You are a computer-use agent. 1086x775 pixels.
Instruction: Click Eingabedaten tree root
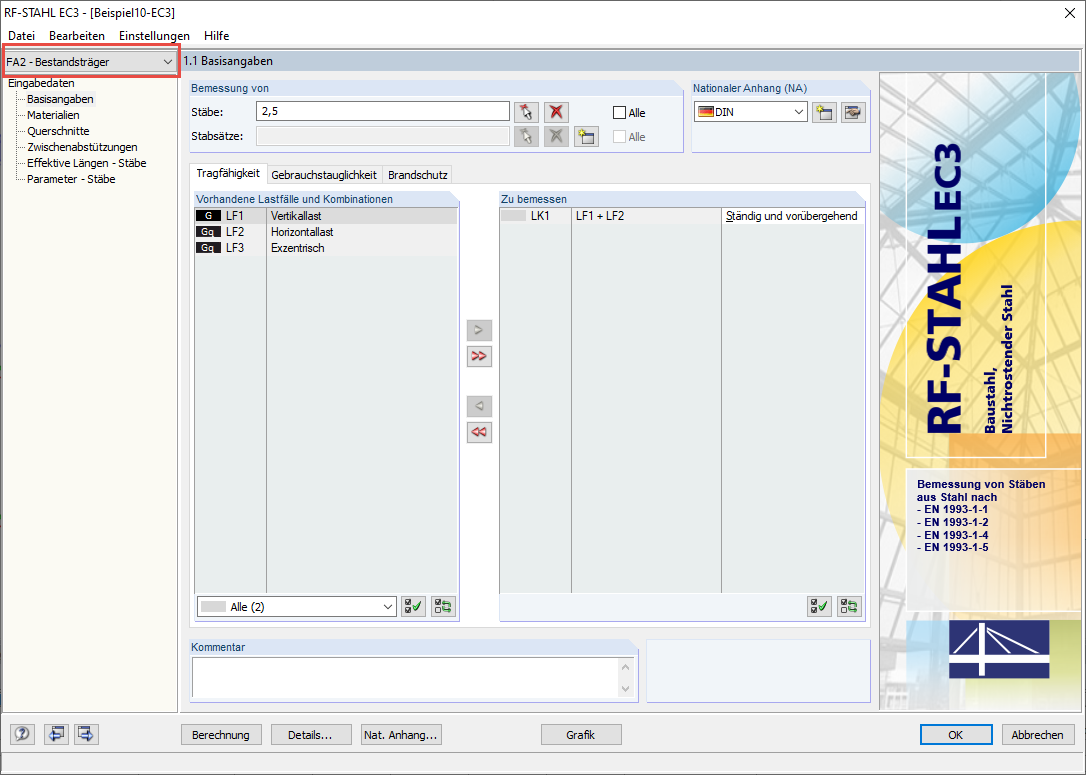click(x=42, y=83)
